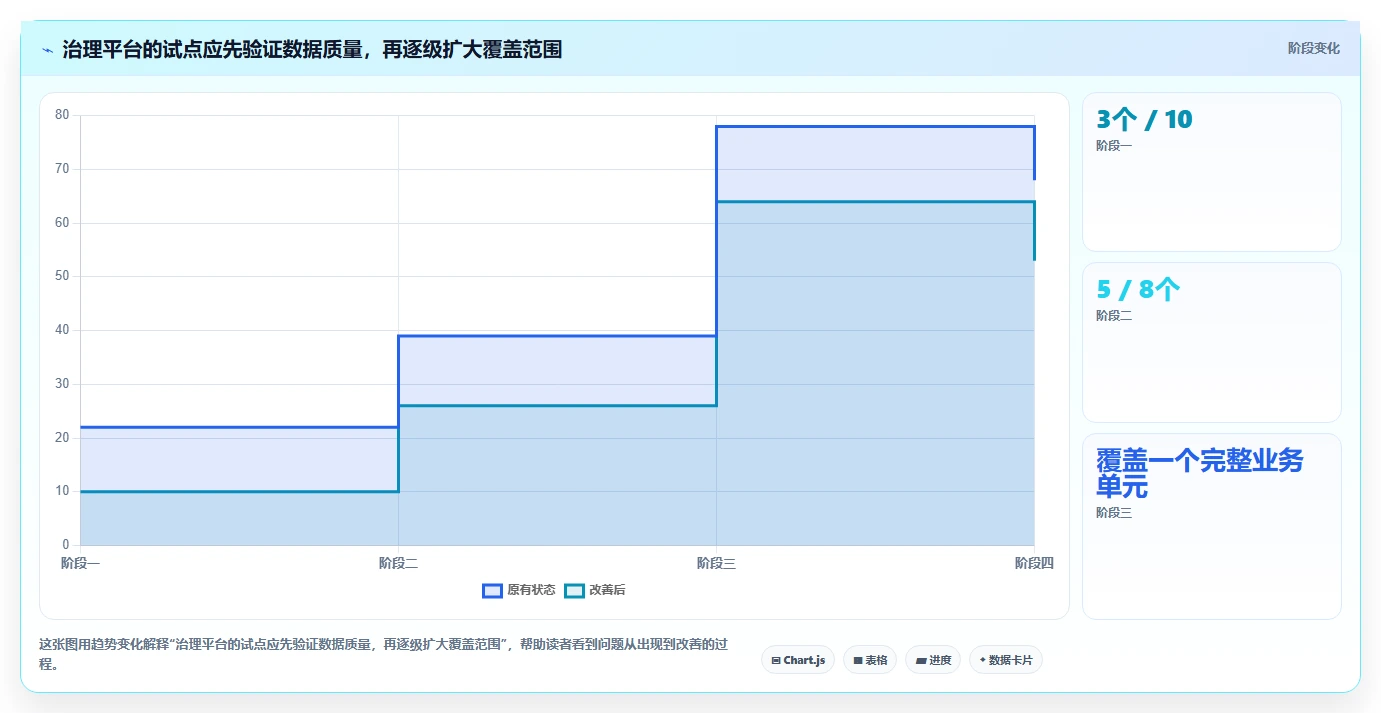Click the 阶段一 caption in first card

point(1114,146)
